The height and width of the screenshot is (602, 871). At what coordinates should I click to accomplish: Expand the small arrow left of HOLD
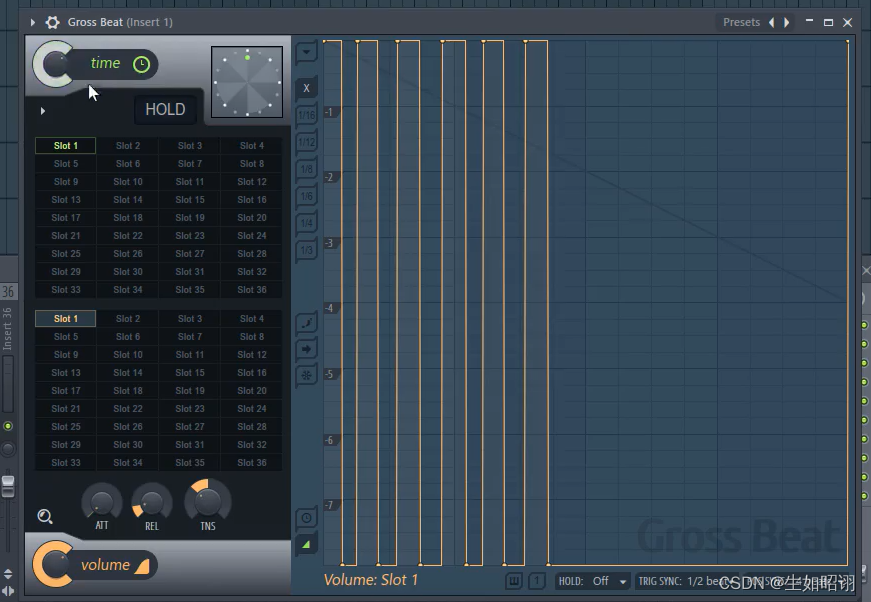tap(43, 111)
